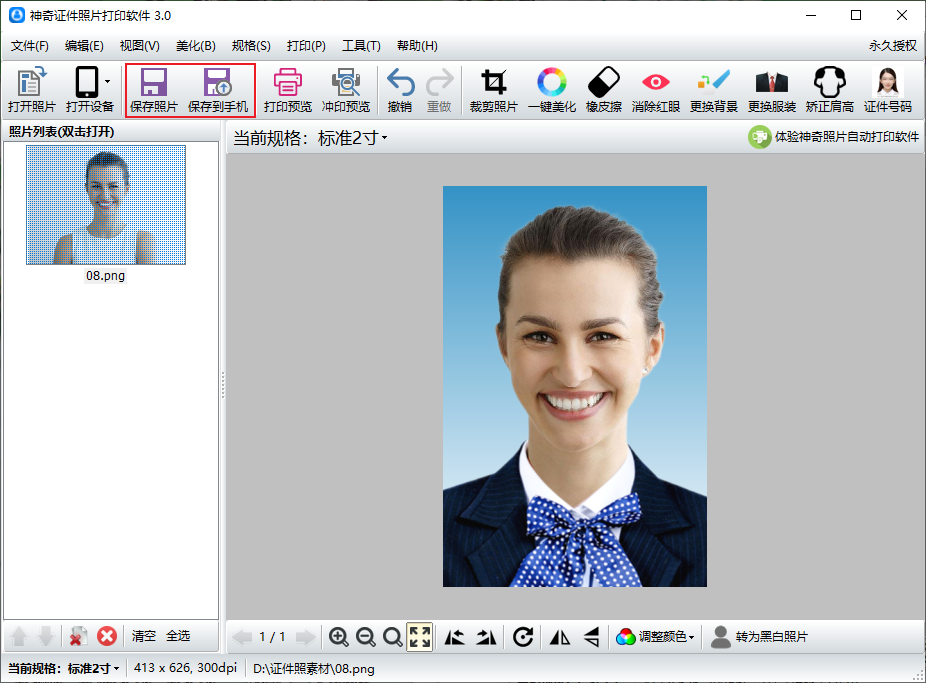926x683 pixels.
Task: Open the 视图(V) menu
Action: pyautogui.click(x=139, y=45)
